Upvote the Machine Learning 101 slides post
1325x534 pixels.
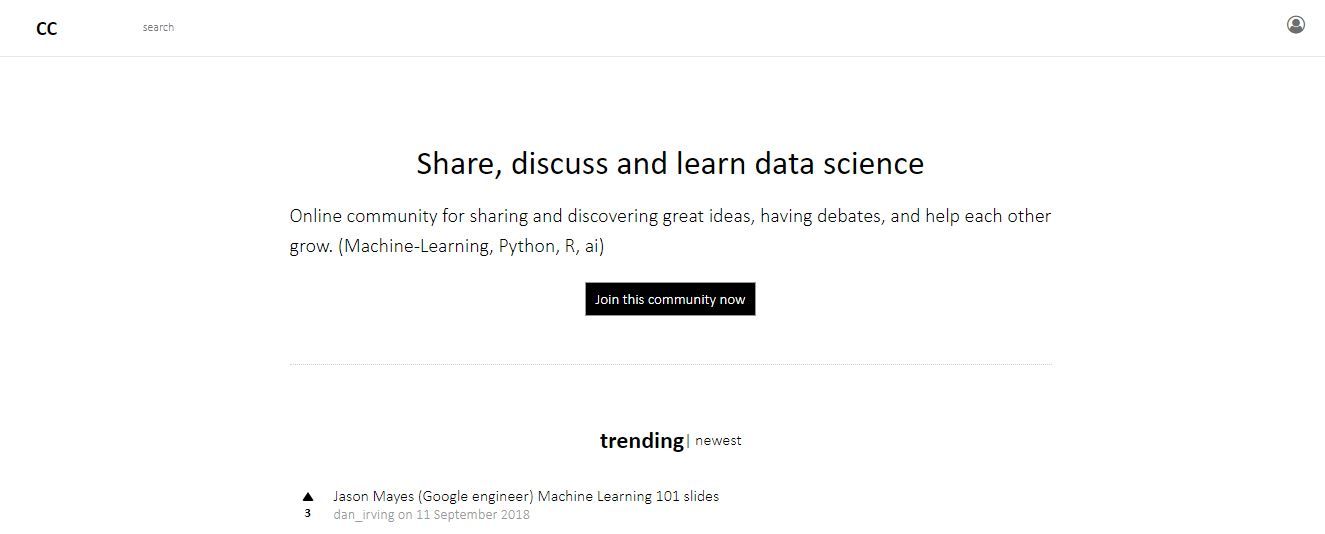[x=308, y=496]
